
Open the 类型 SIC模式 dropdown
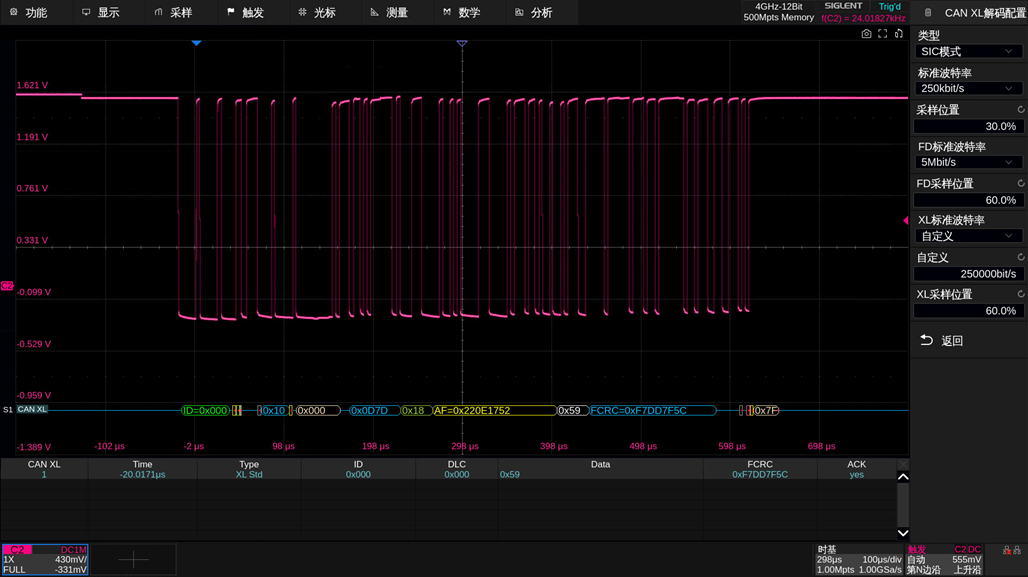click(x=968, y=52)
